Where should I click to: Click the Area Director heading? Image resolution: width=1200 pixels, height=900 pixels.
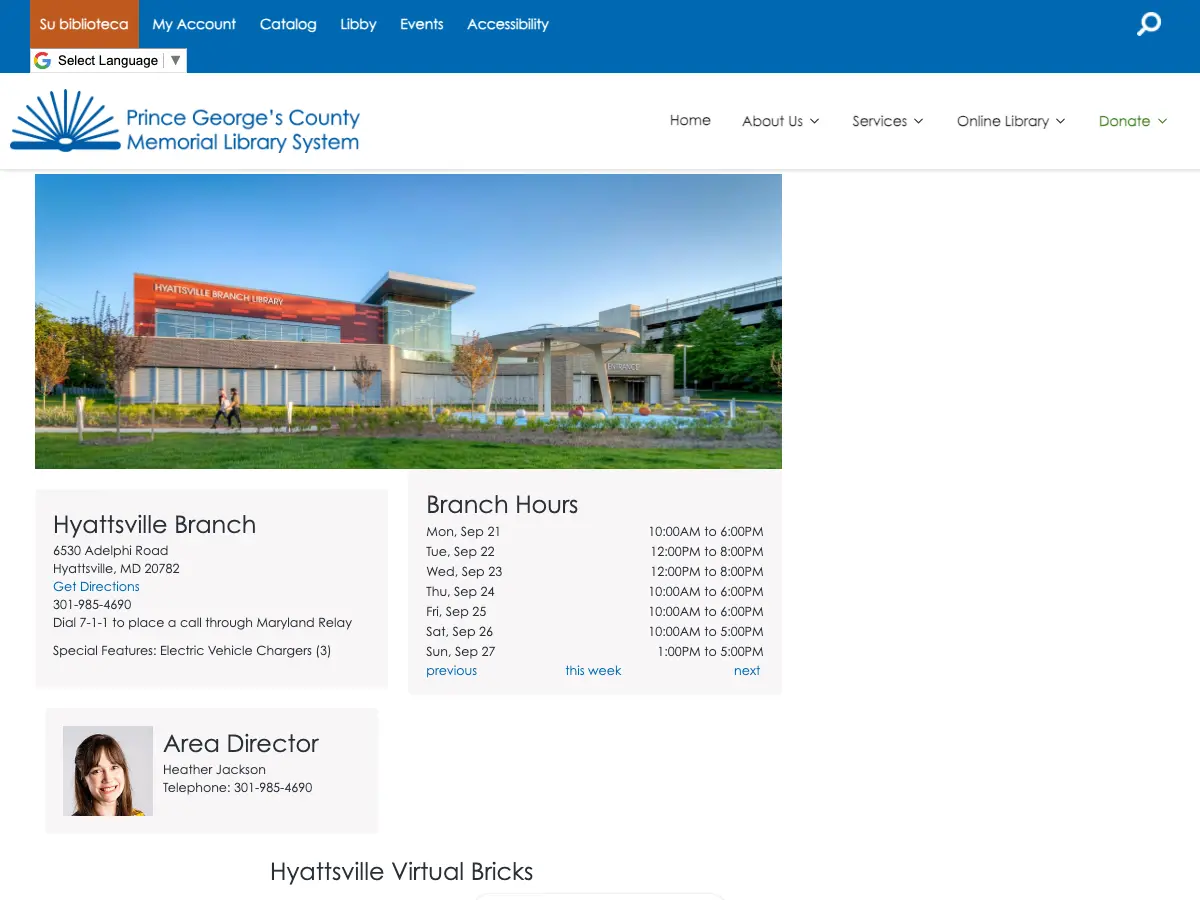(x=241, y=744)
